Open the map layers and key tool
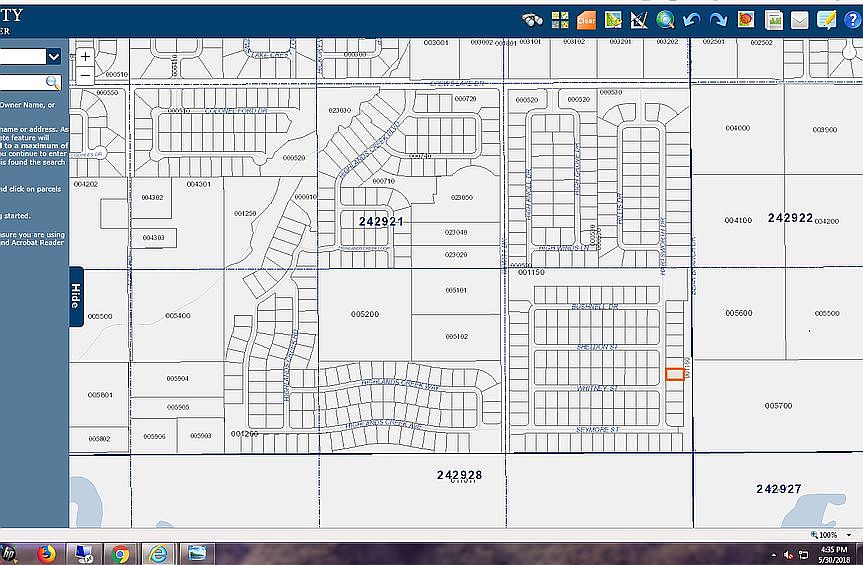The height and width of the screenshot is (565, 863). [613, 20]
